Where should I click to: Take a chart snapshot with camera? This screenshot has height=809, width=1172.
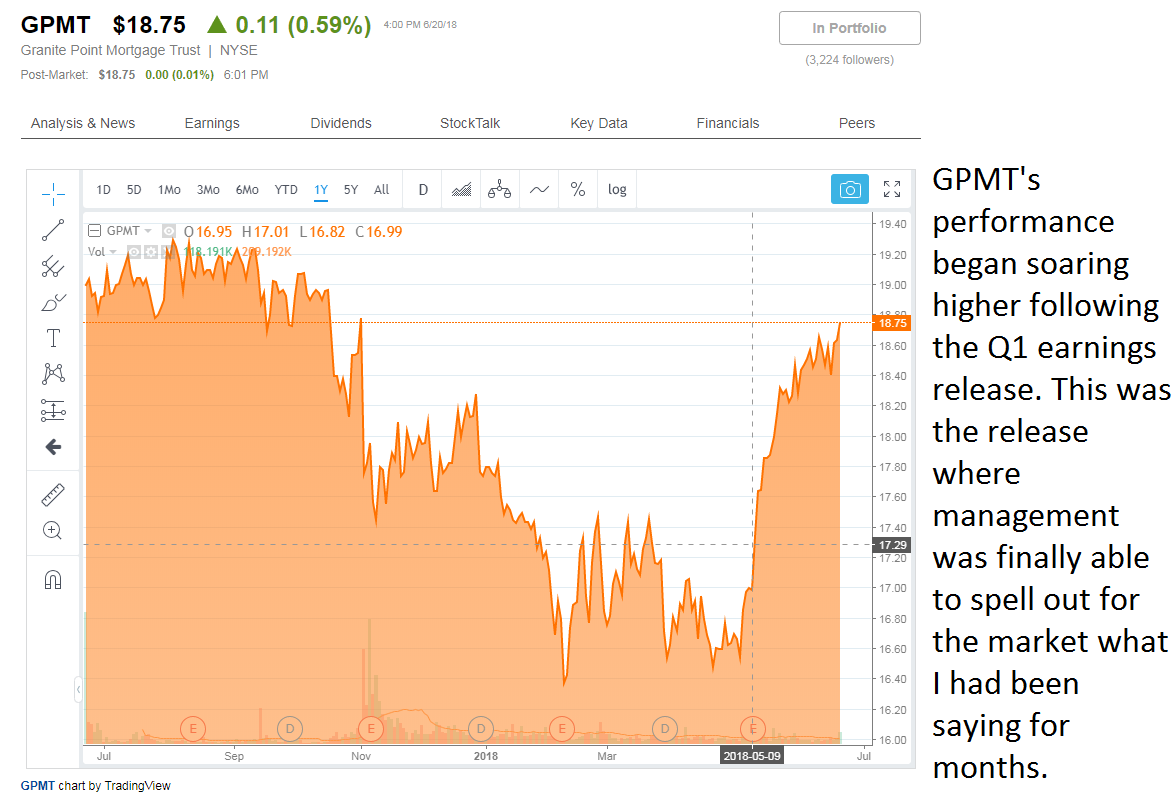point(850,190)
